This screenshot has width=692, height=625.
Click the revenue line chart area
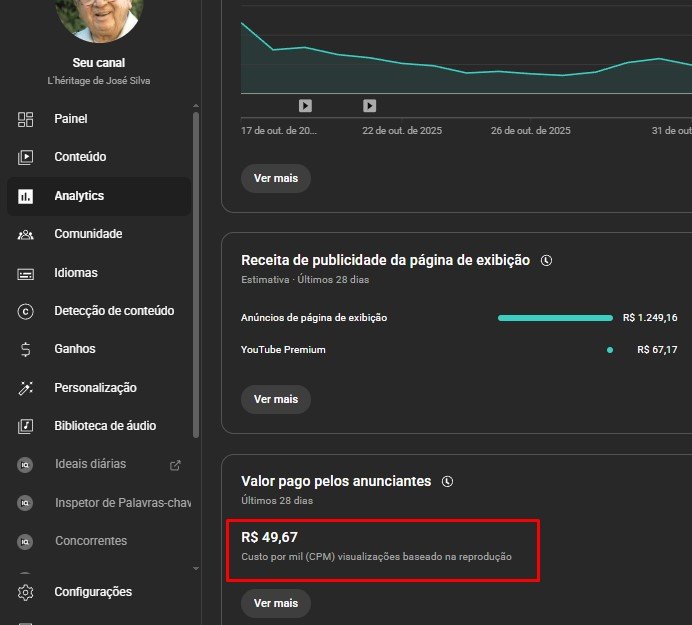click(x=466, y=57)
